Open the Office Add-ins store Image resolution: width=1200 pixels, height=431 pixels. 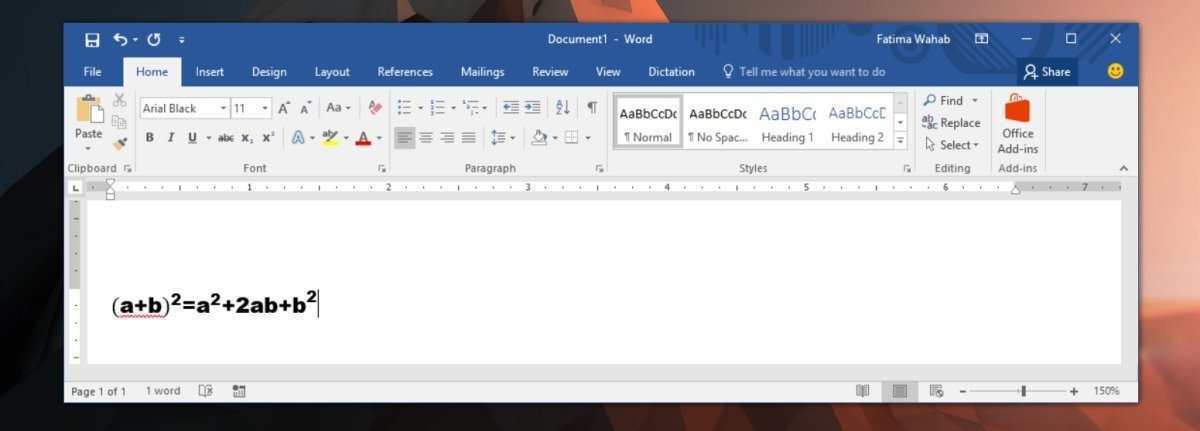(x=1017, y=125)
